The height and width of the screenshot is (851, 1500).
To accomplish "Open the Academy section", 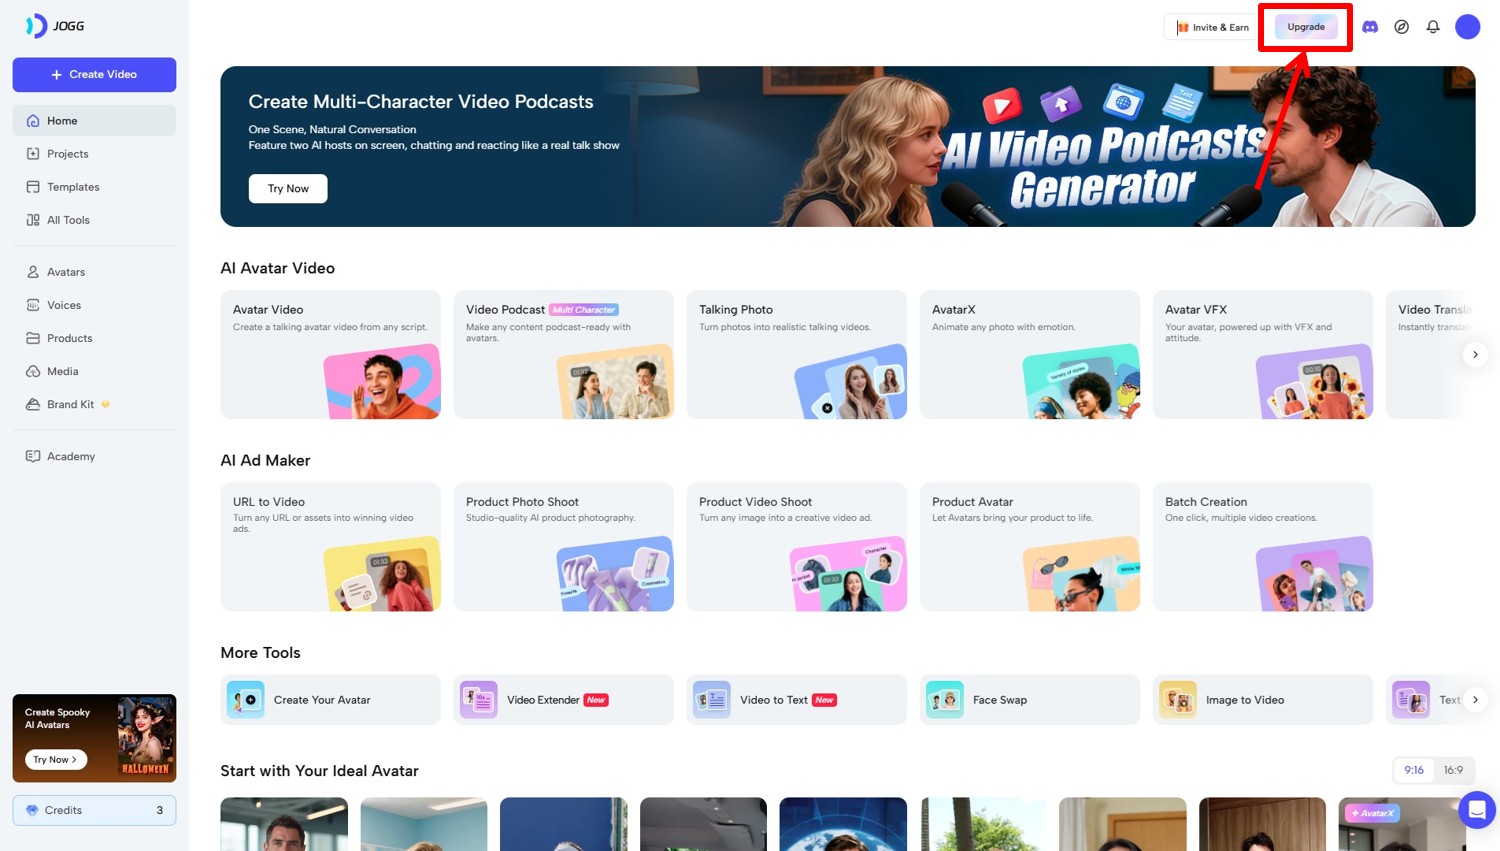I will click(x=70, y=456).
